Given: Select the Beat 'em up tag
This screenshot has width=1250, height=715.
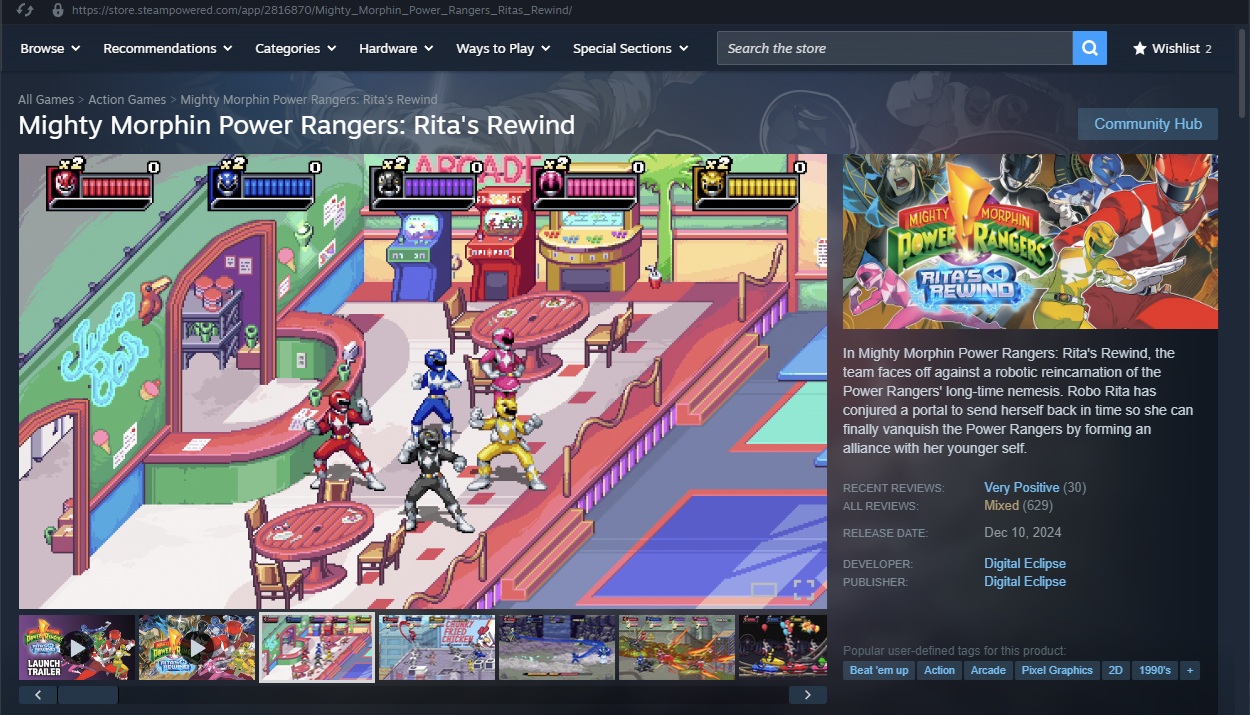Looking at the screenshot, I should pos(879,670).
